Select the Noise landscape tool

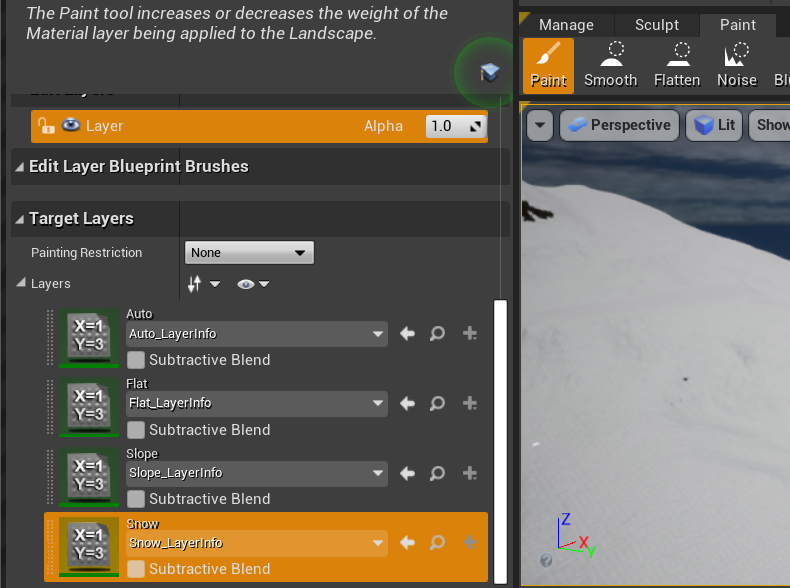[x=737, y=66]
